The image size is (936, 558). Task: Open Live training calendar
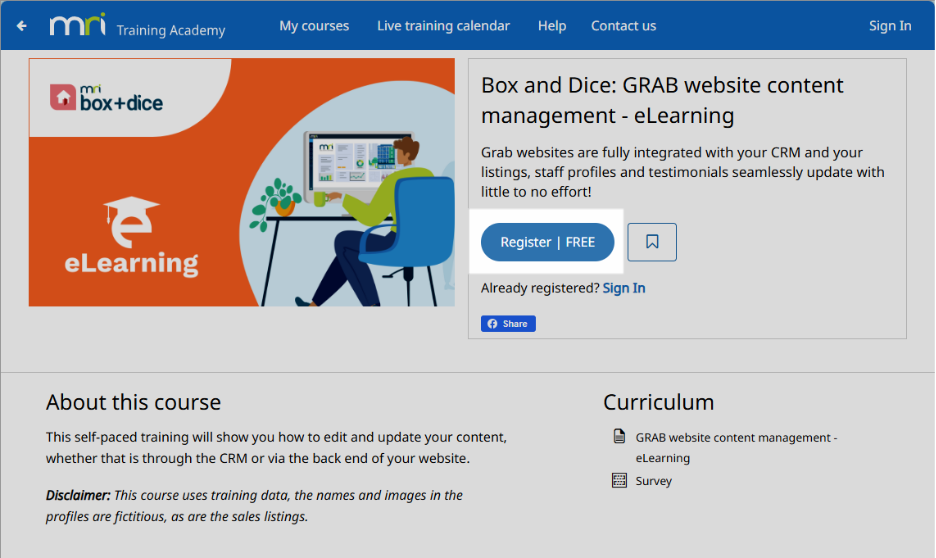click(444, 26)
